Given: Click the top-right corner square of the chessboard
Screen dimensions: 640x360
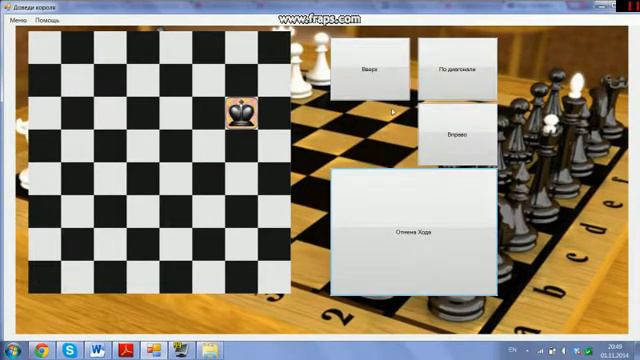Looking at the screenshot, I should pos(274,47).
